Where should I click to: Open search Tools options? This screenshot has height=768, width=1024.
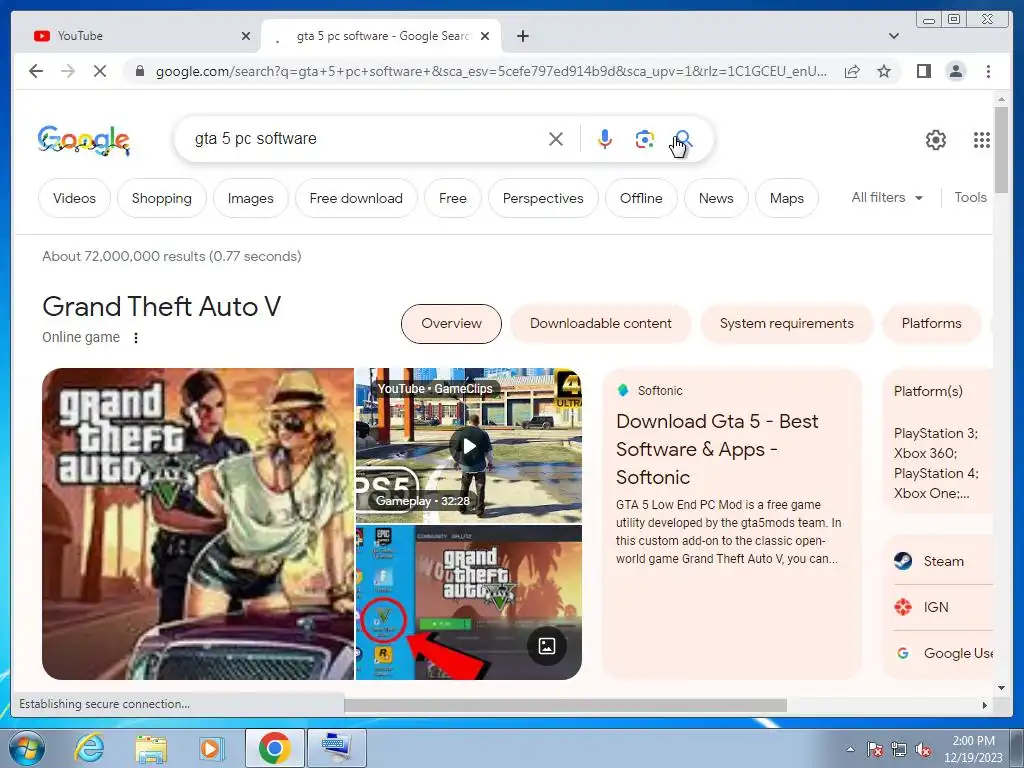tap(970, 197)
